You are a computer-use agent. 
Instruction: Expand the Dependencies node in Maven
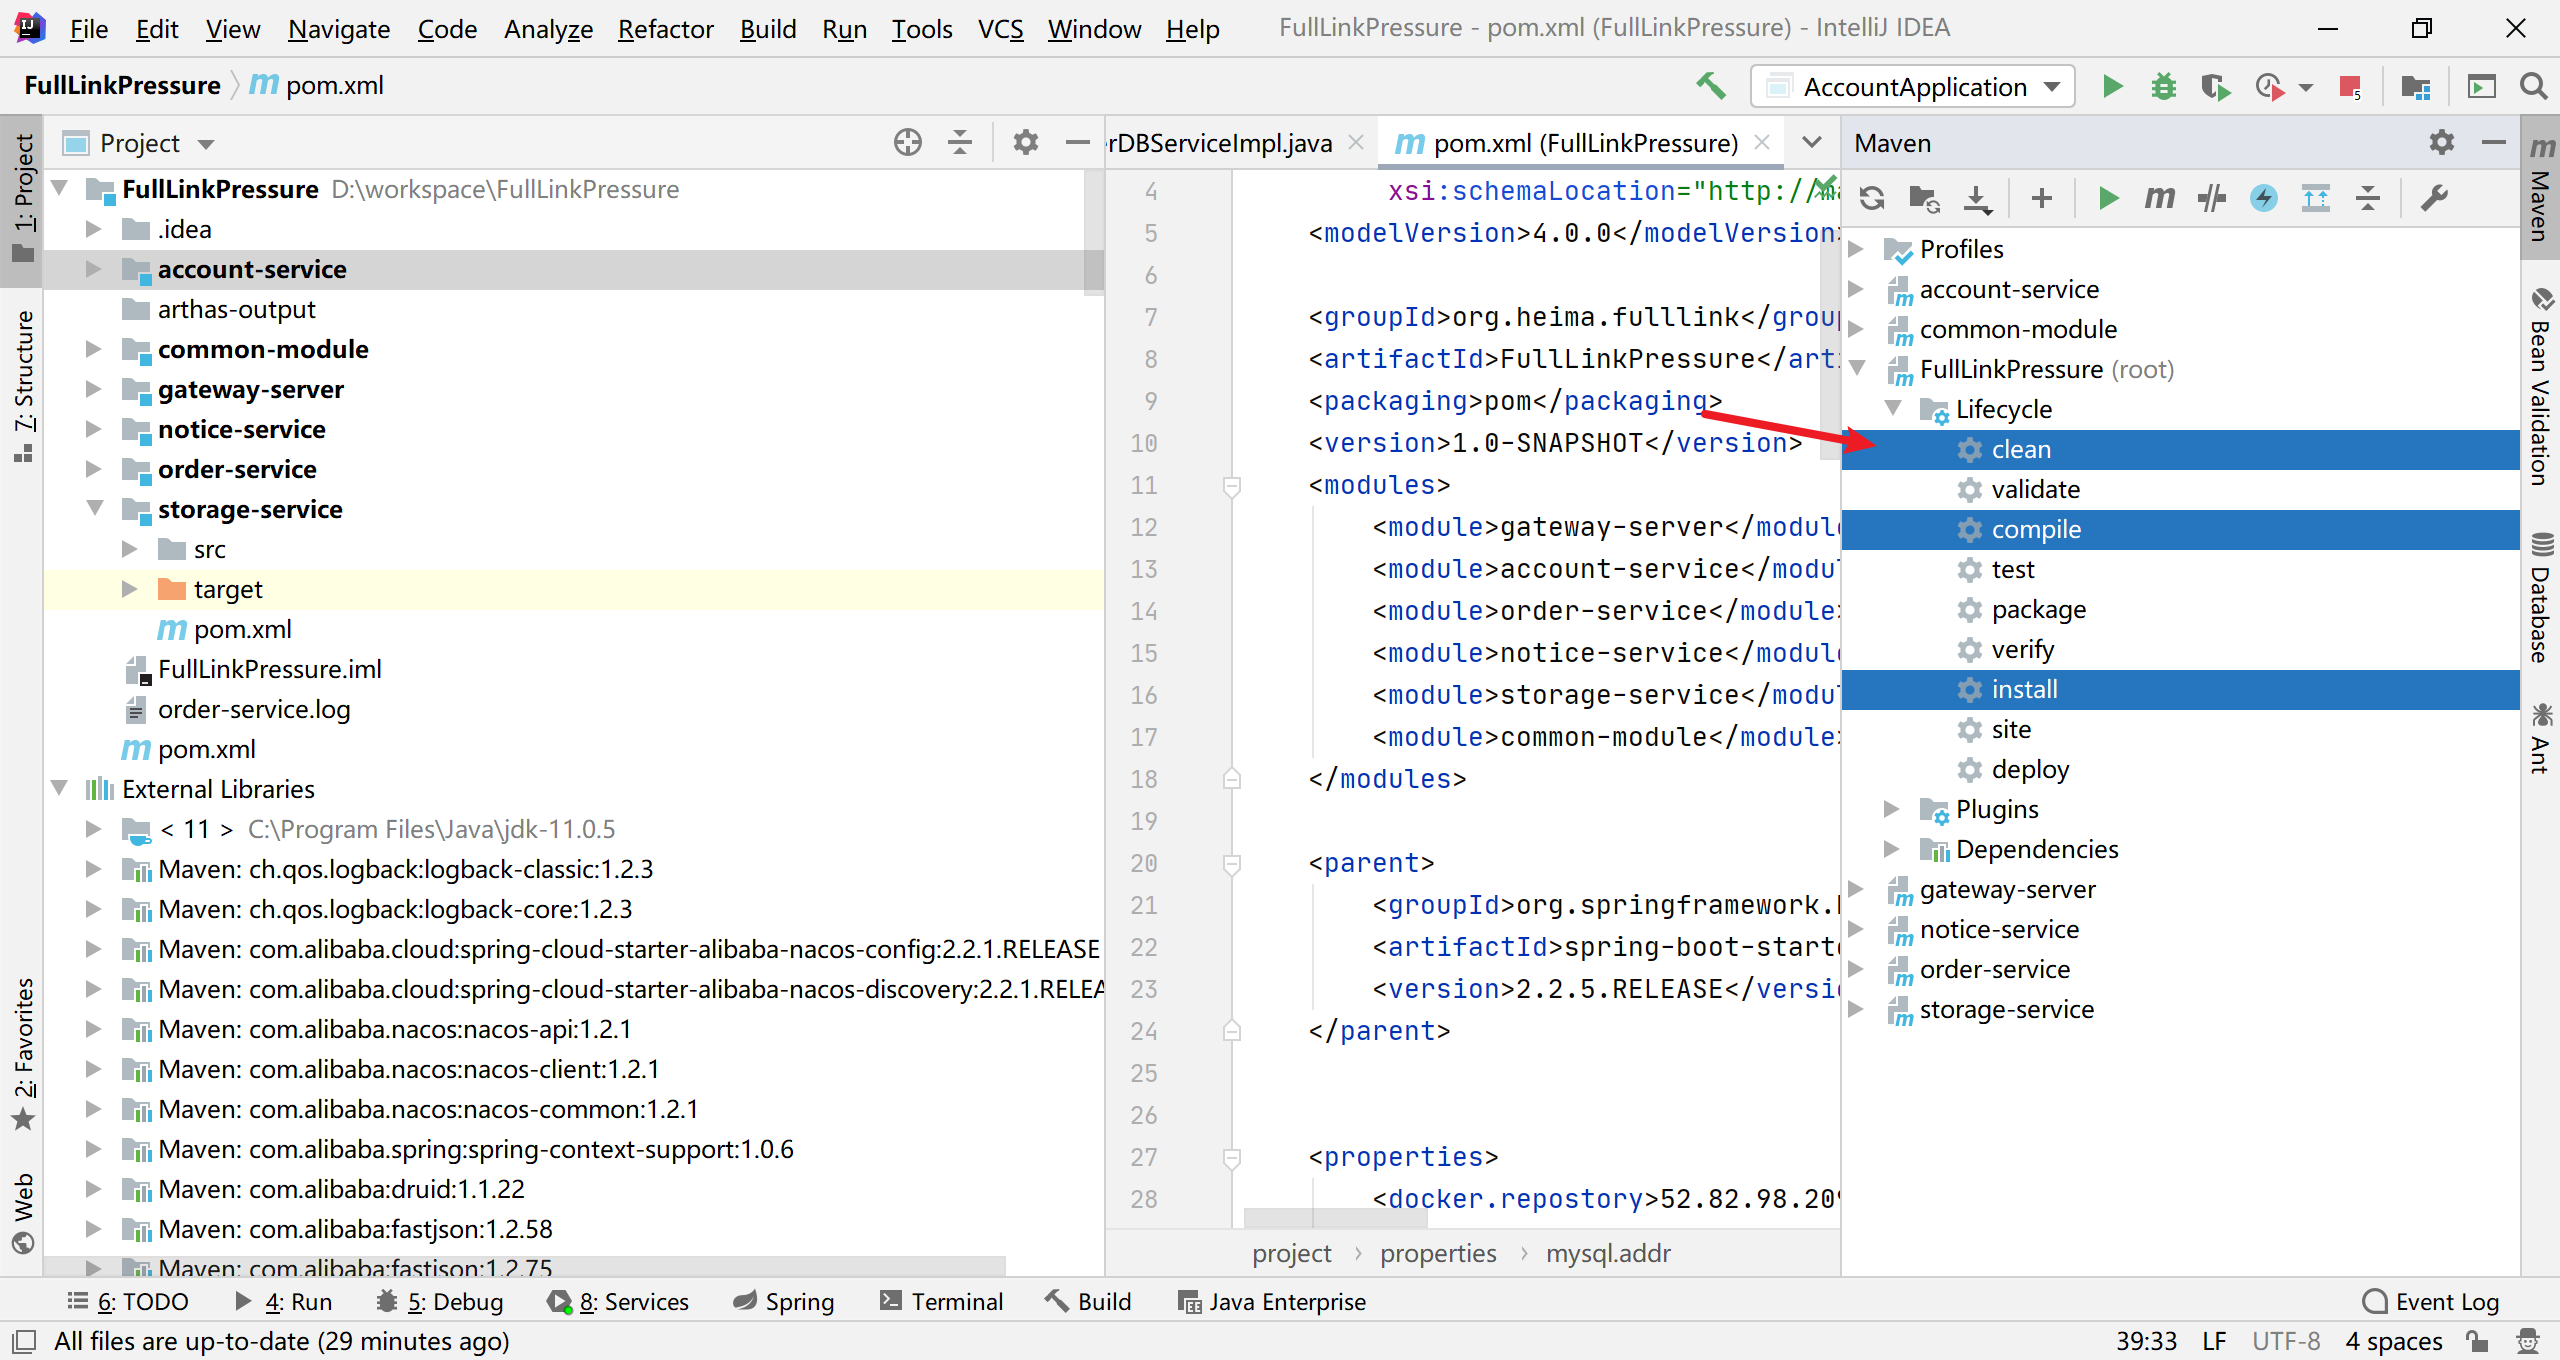coord(1891,849)
